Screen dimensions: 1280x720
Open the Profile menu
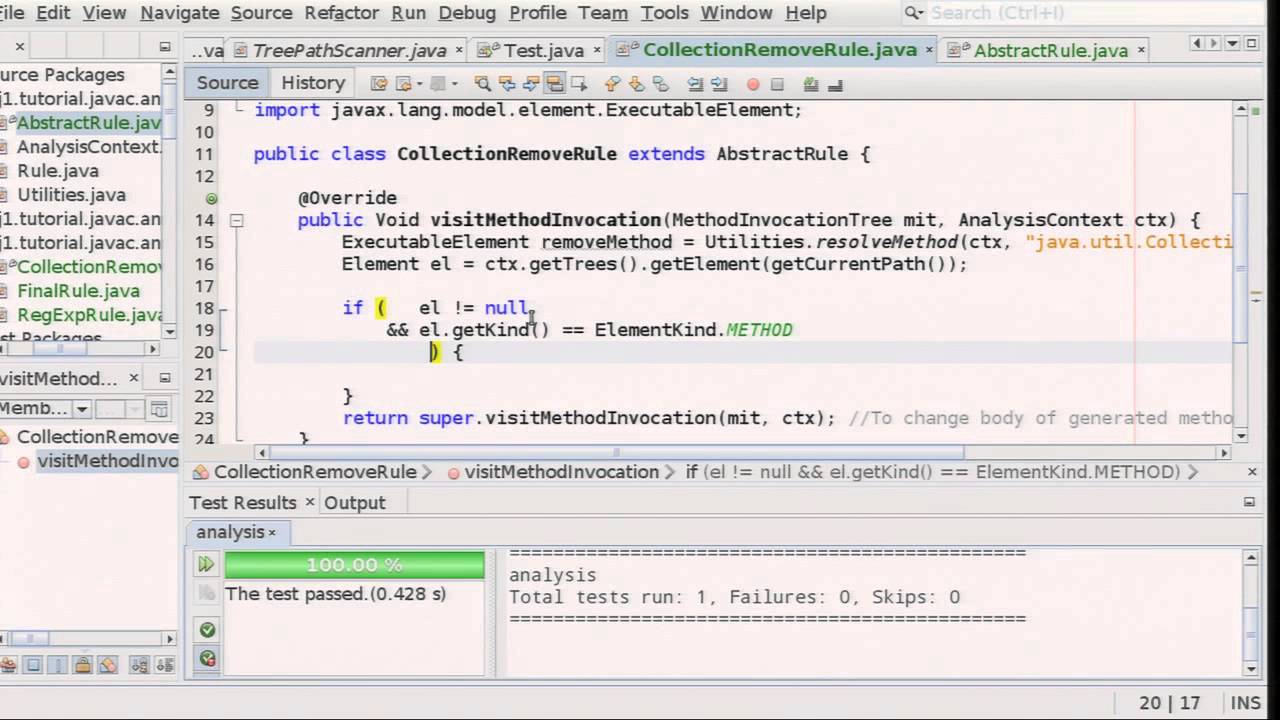[538, 13]
